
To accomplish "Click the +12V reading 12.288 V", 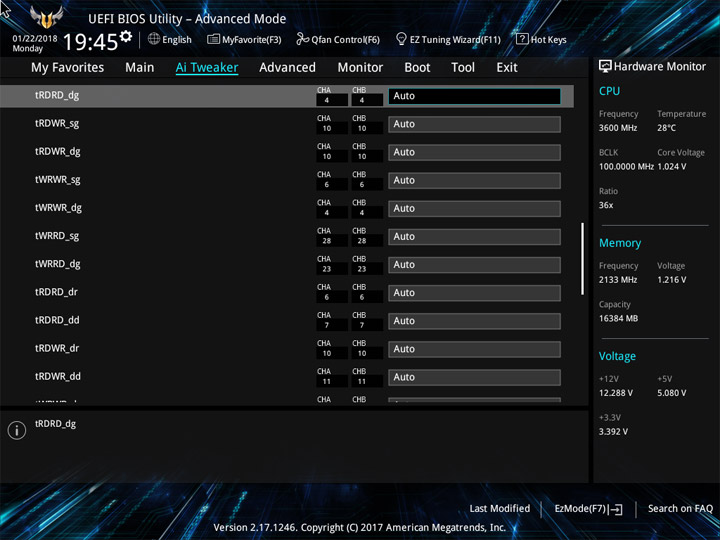I will (x=616, y=393).
